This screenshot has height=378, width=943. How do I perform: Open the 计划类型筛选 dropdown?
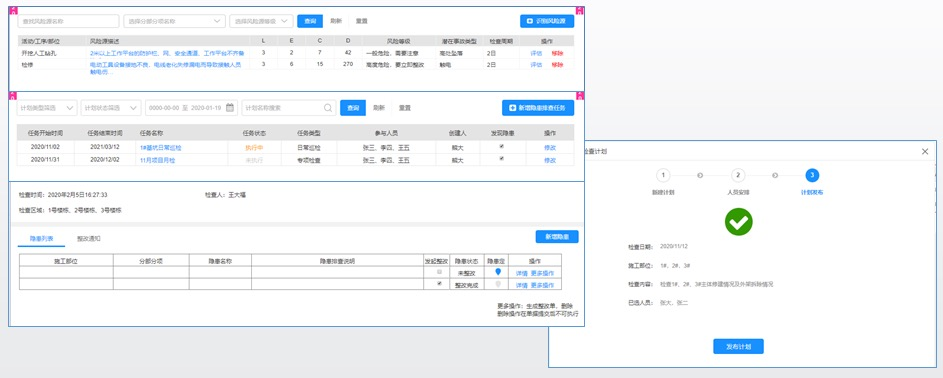(47, 108)
